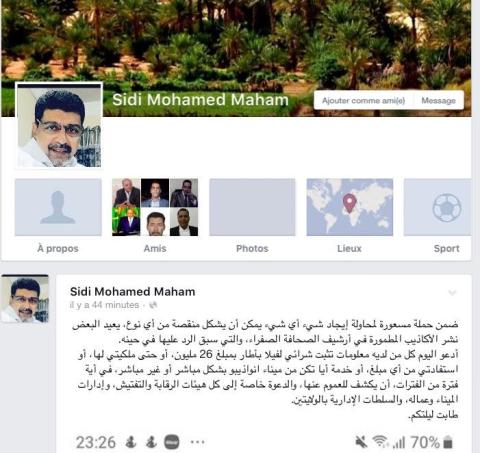Image resolution: width=480 pixels, height=453 pixels.
Task: Open the À propos silhouette icon tile
Action: 58,207
